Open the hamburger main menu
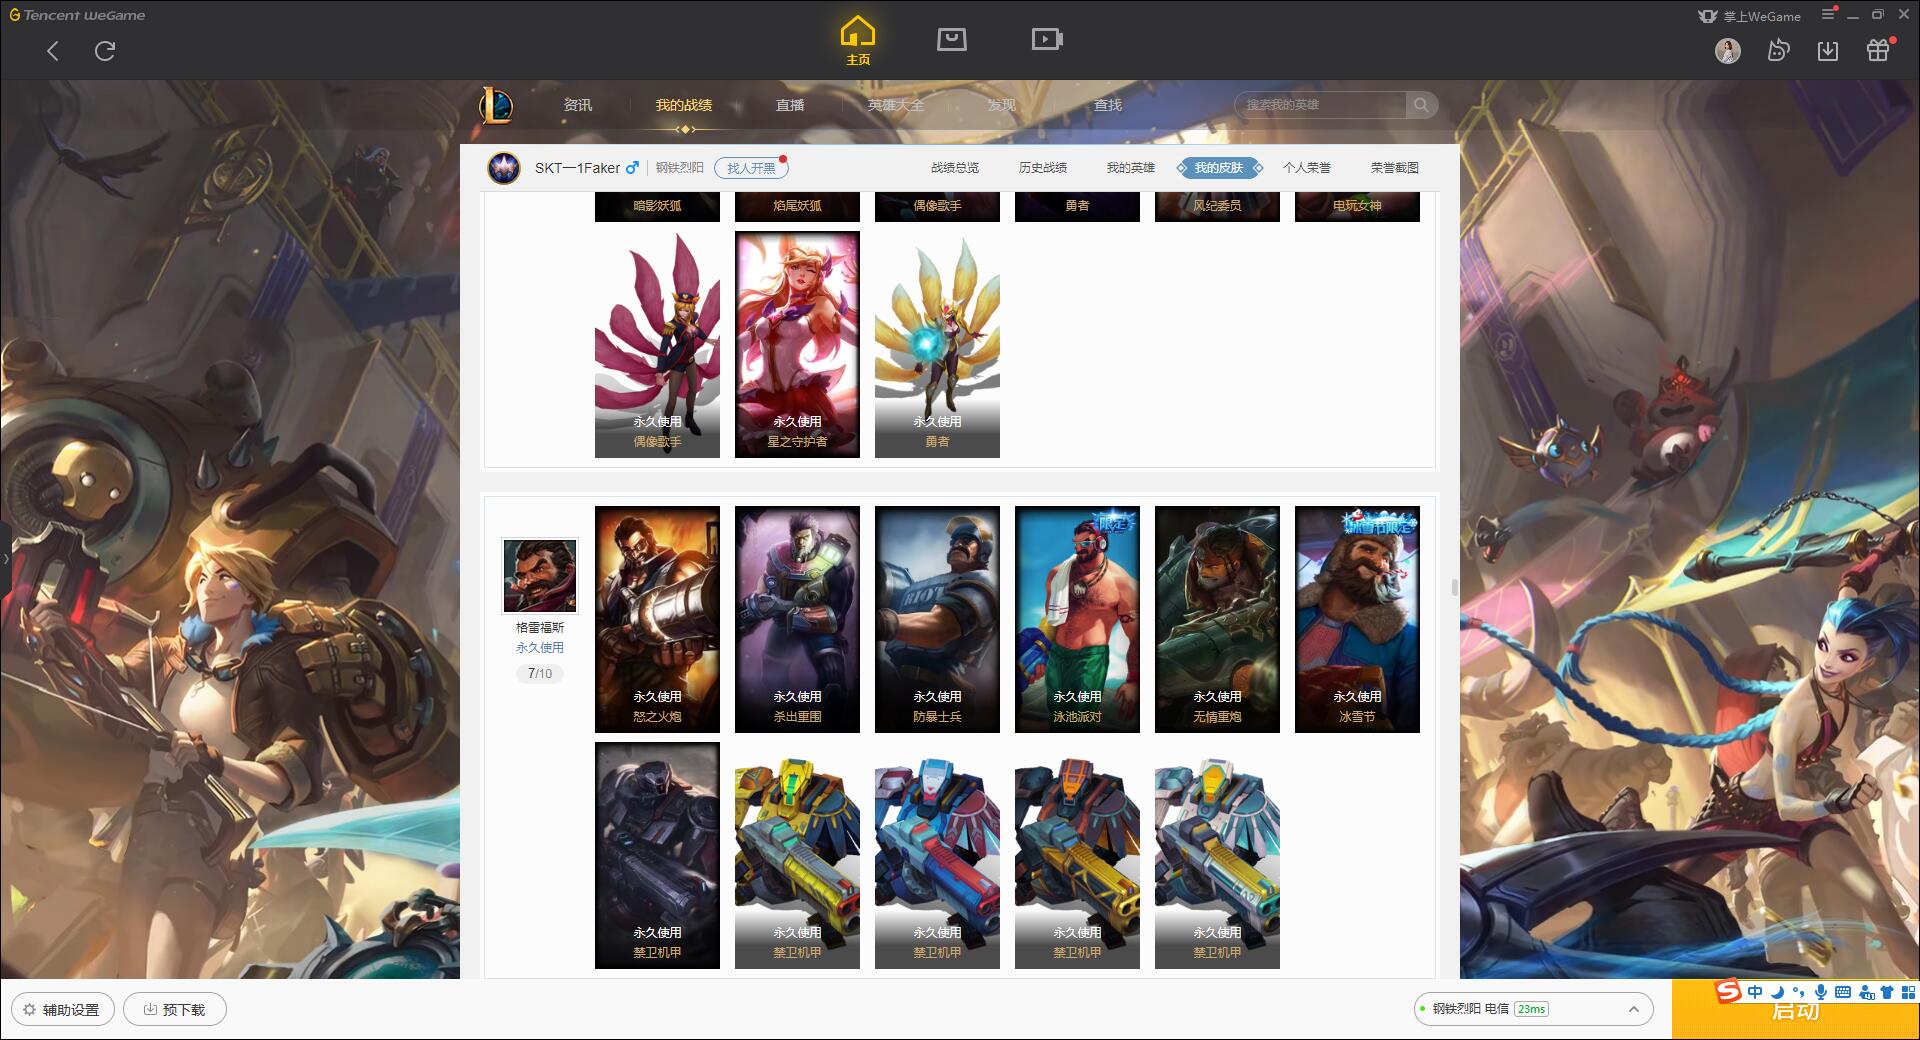1920x1040 pixels. [1828, 14]
